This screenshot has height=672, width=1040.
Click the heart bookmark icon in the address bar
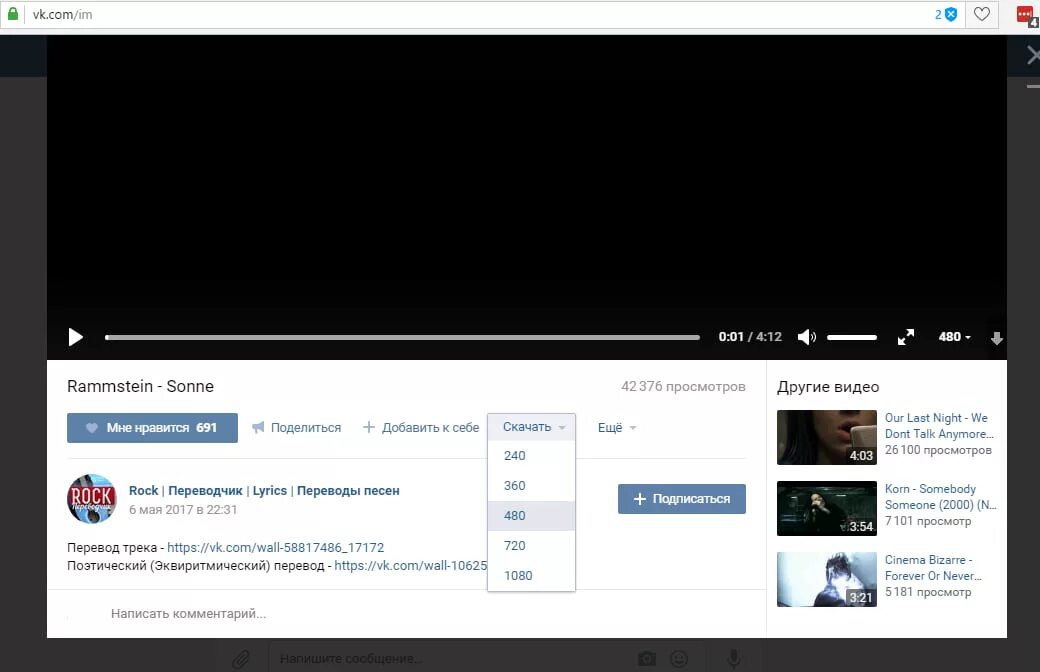(982, 14)
